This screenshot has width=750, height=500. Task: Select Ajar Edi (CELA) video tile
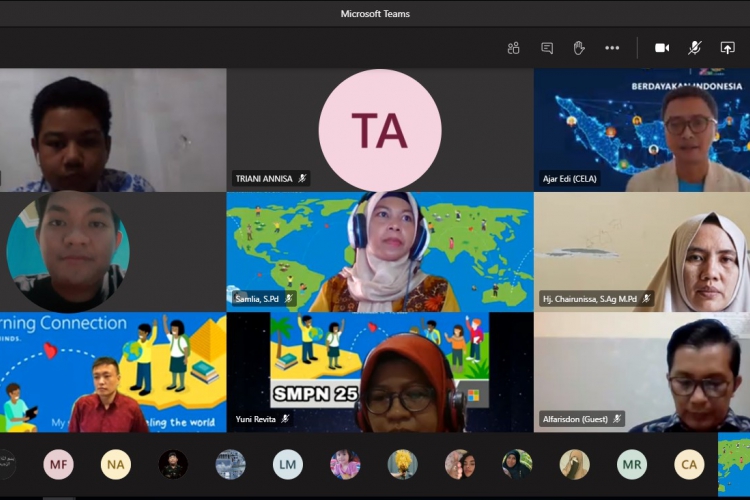click(642, 130)
